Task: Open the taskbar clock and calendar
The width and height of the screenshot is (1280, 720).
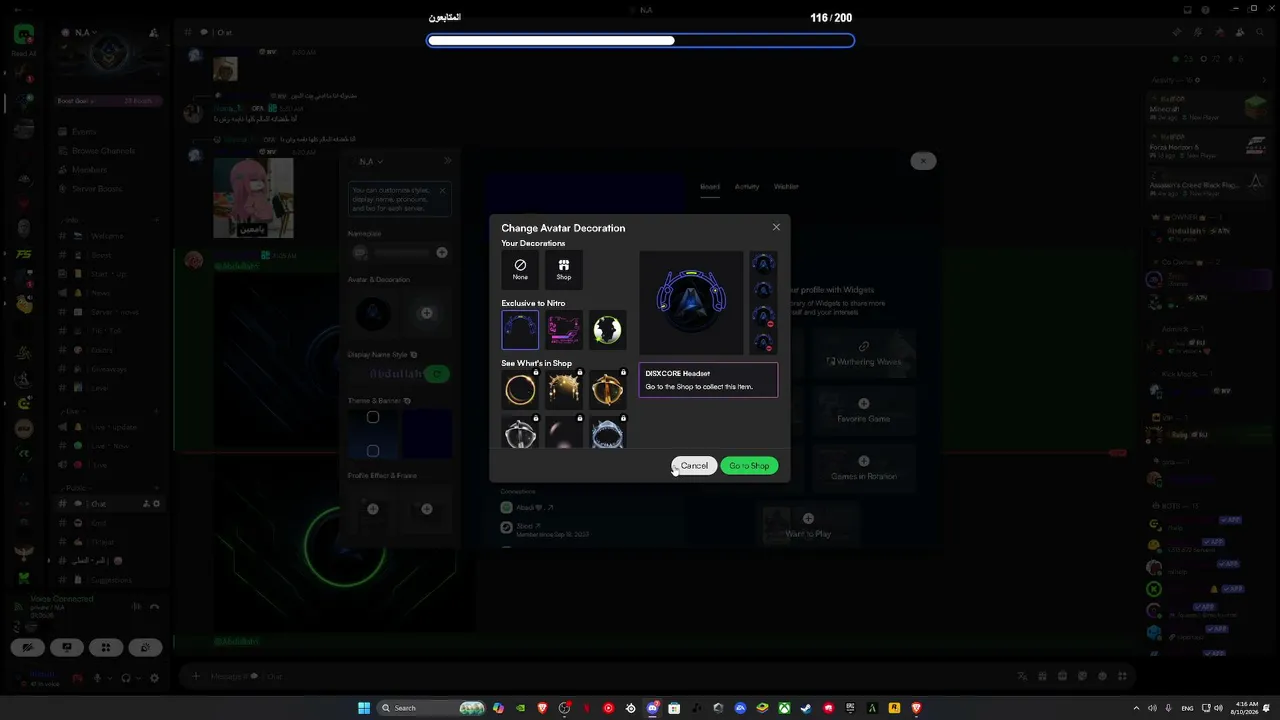Action: click(1246, 708)
